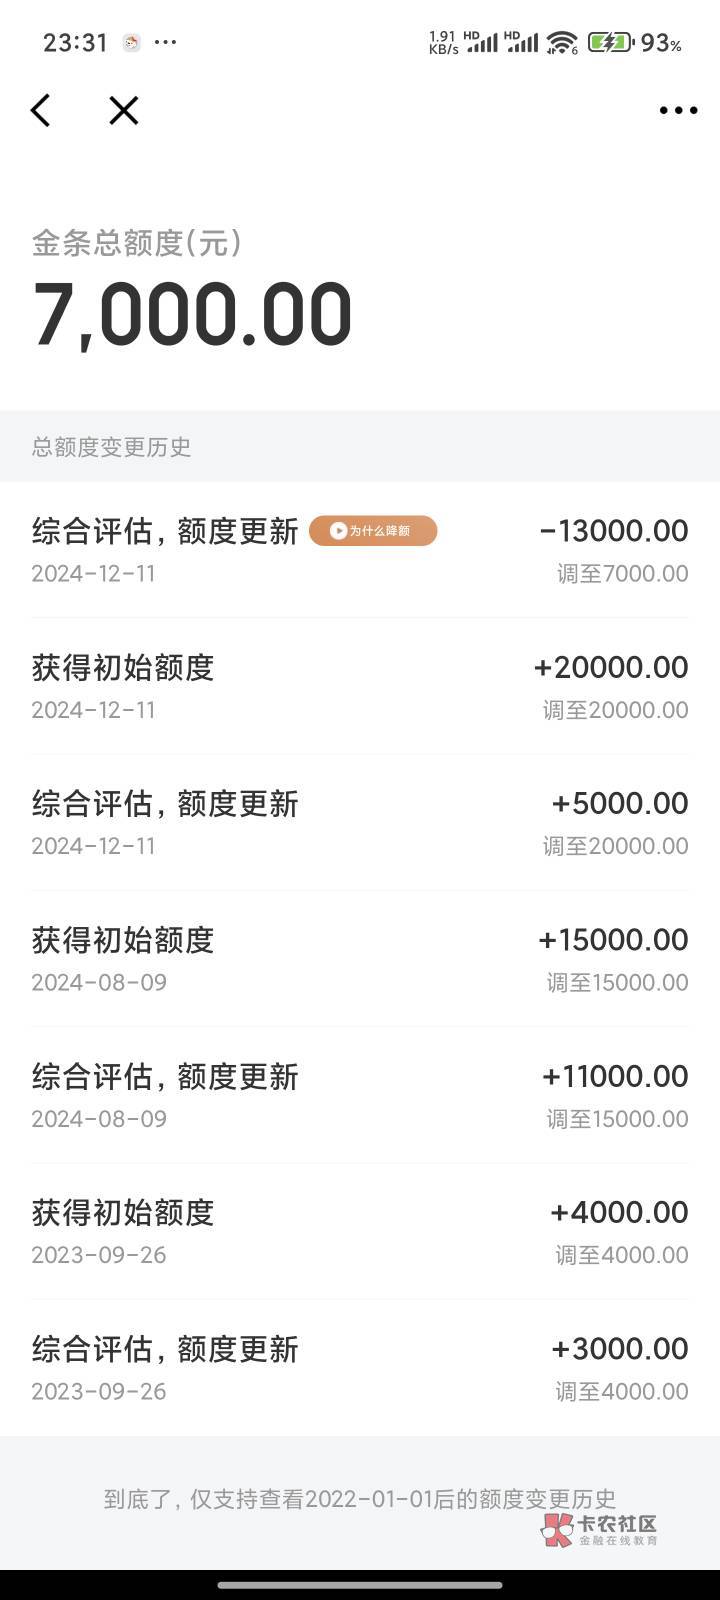
Task: Open the three-dot more options menu
Action: point(678,110)
